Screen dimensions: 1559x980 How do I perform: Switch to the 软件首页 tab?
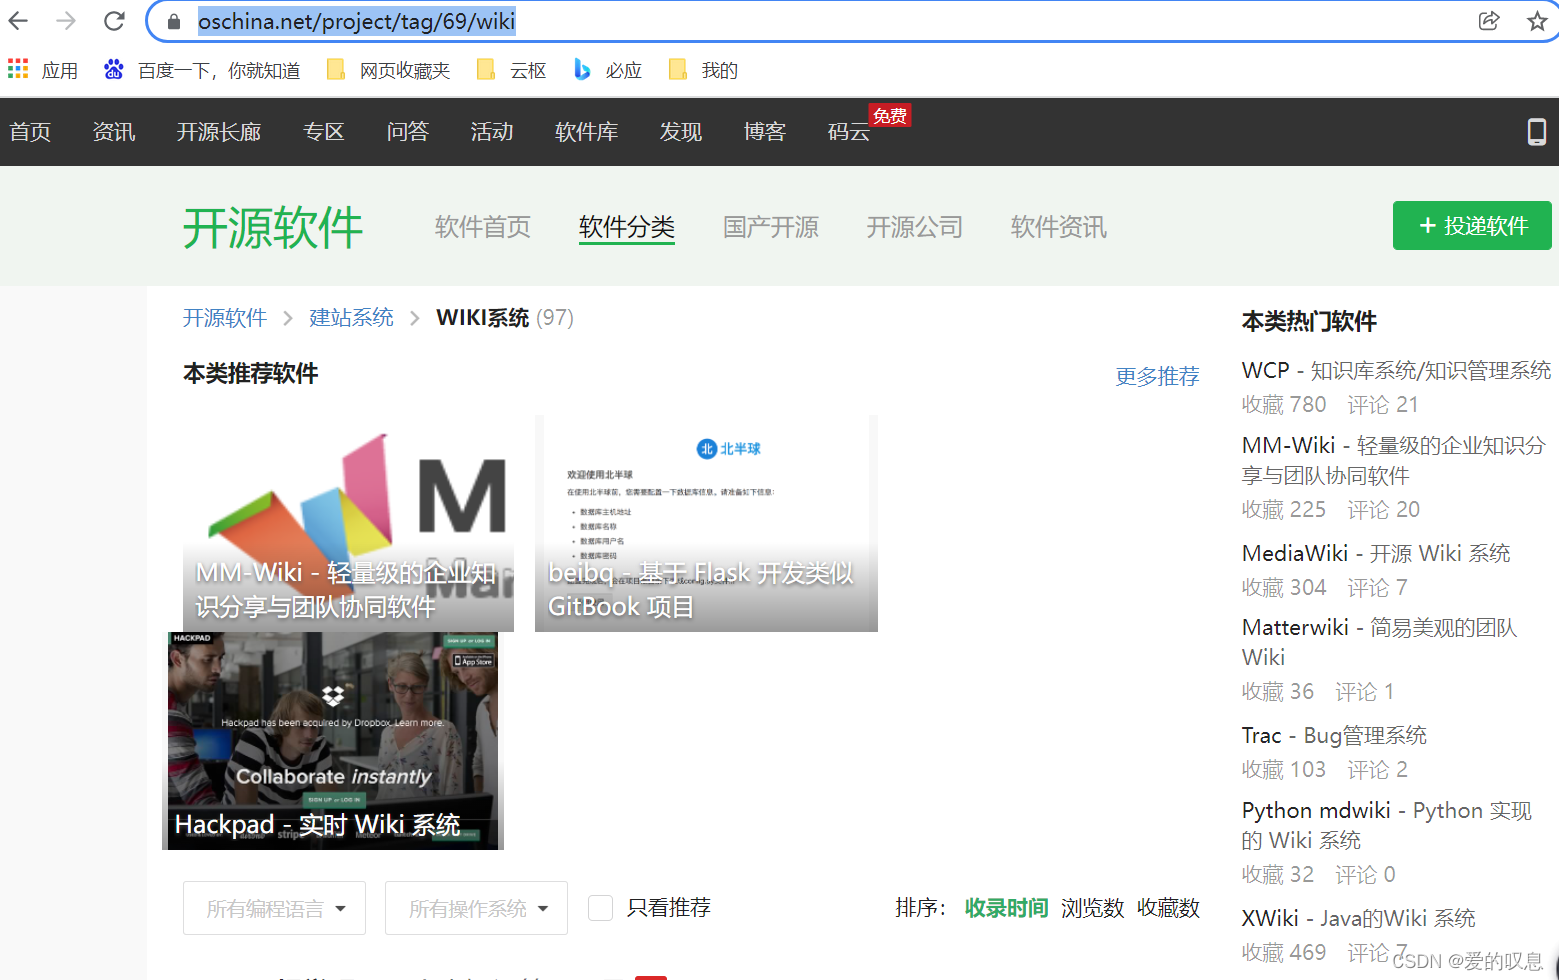(483, 227)
